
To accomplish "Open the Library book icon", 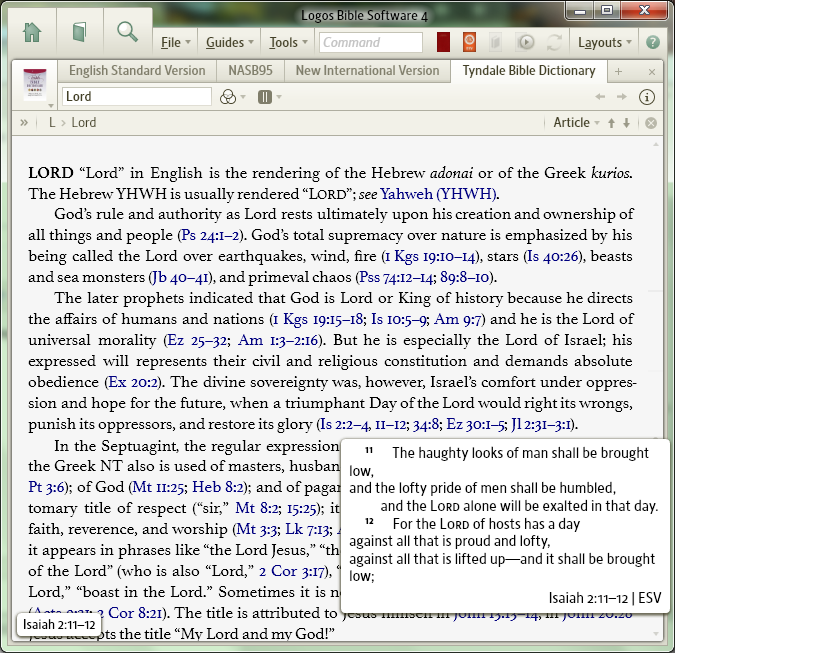I will (79, 32).
